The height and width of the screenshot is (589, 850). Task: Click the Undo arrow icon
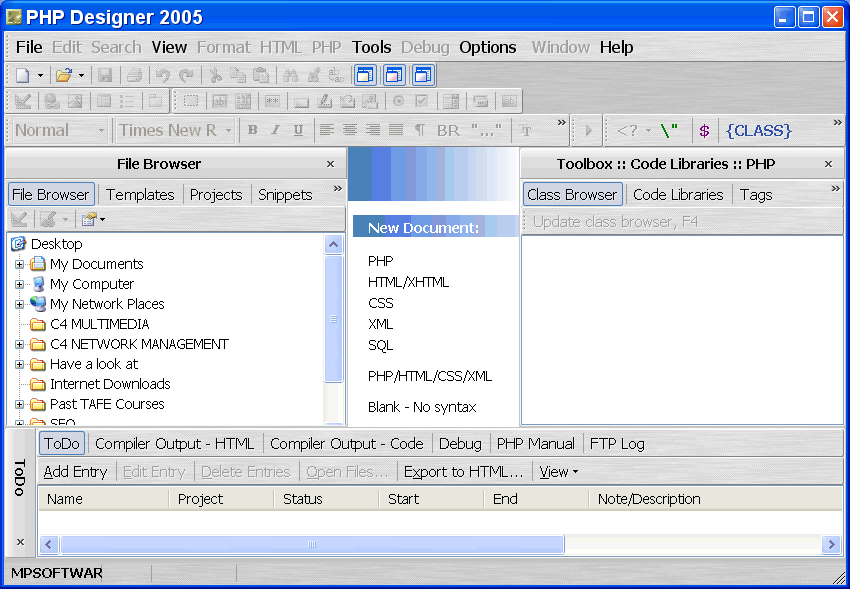163,75
